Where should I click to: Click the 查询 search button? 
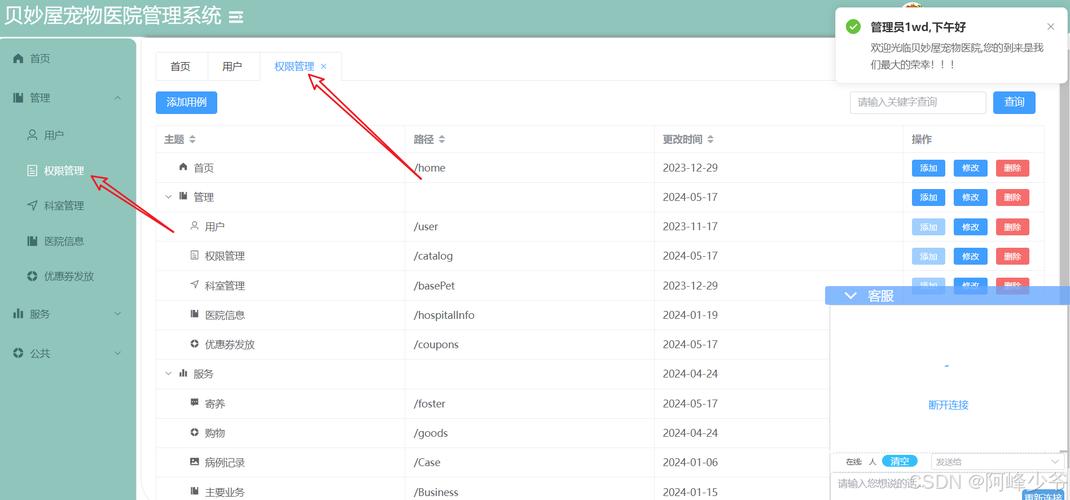coord(1014,102)
